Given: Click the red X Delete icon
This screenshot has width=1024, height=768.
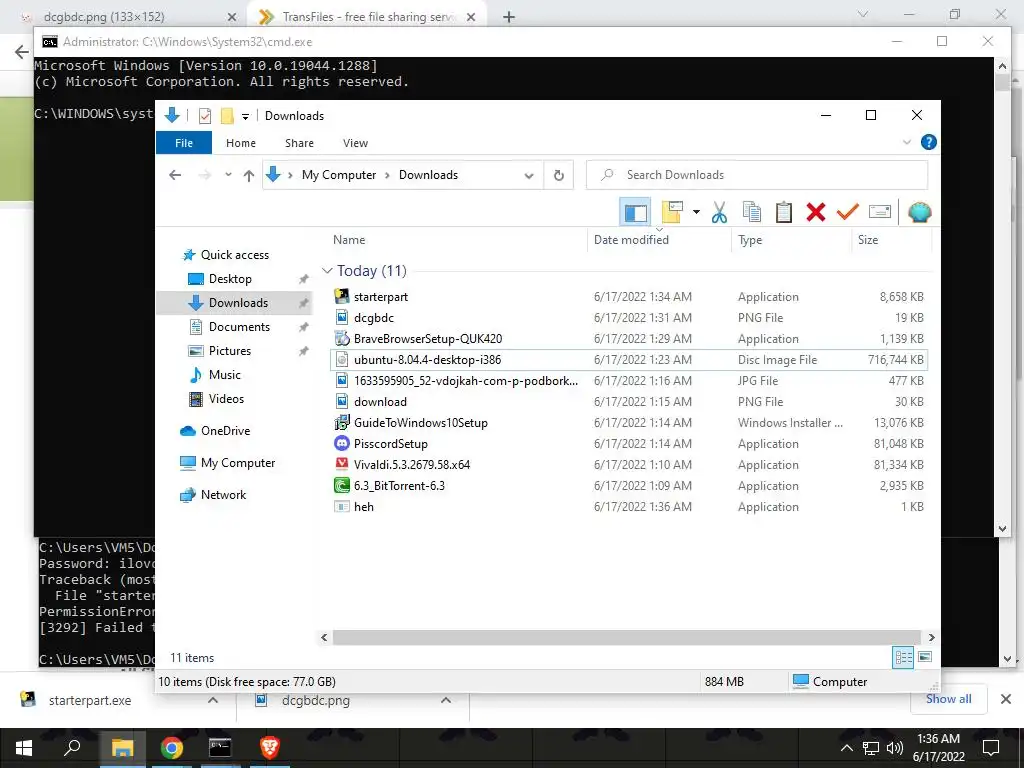Looking at the screenshot, I should click(816, 212).
